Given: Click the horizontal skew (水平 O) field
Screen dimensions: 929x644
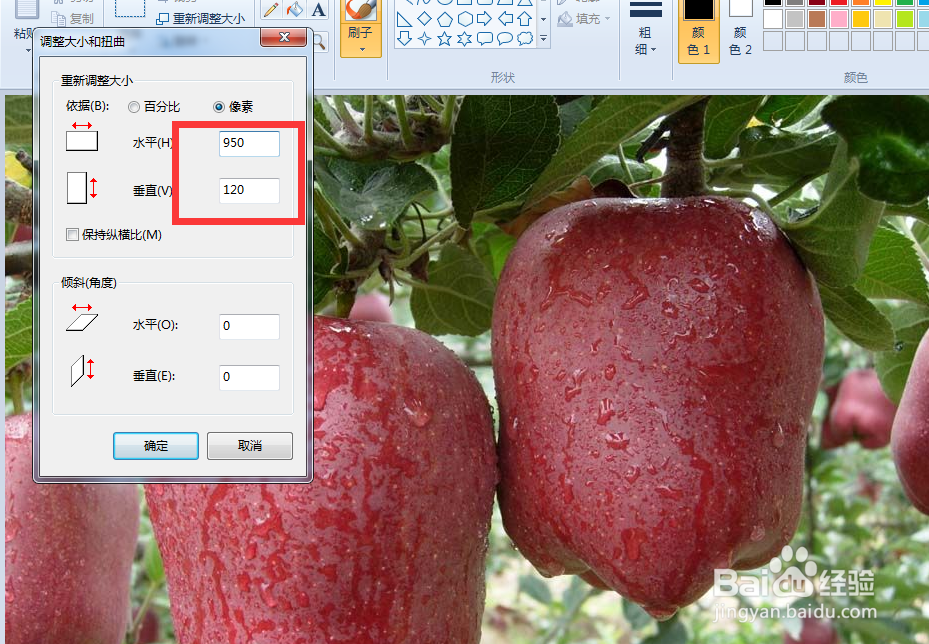Looking at the screenshot, I should (x=249, y=326).
